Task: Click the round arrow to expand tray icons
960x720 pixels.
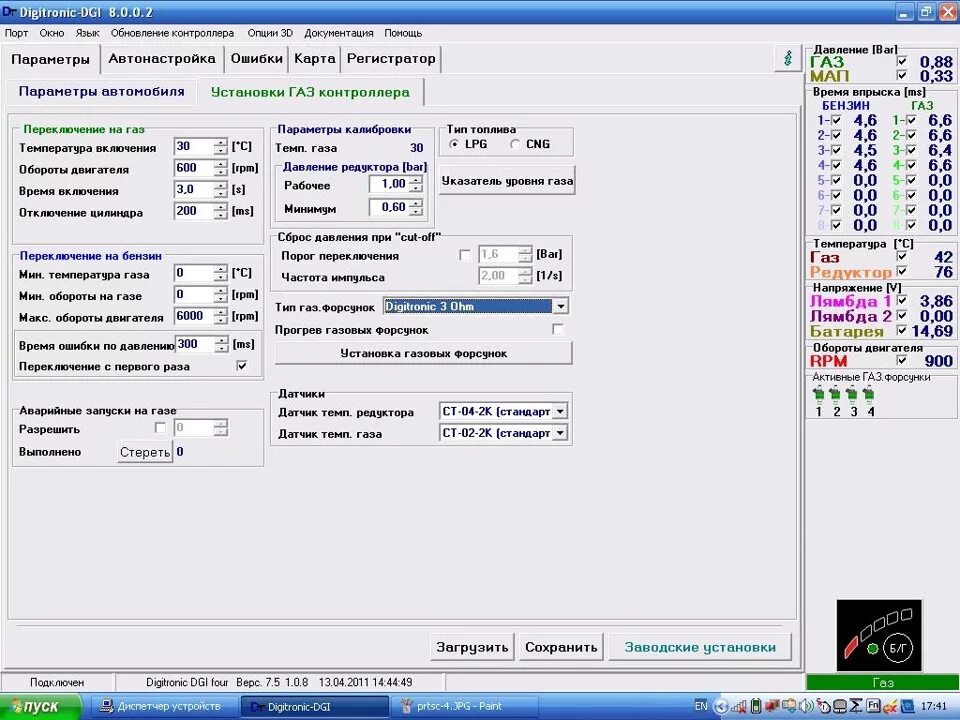Action: tap(721, 707)
